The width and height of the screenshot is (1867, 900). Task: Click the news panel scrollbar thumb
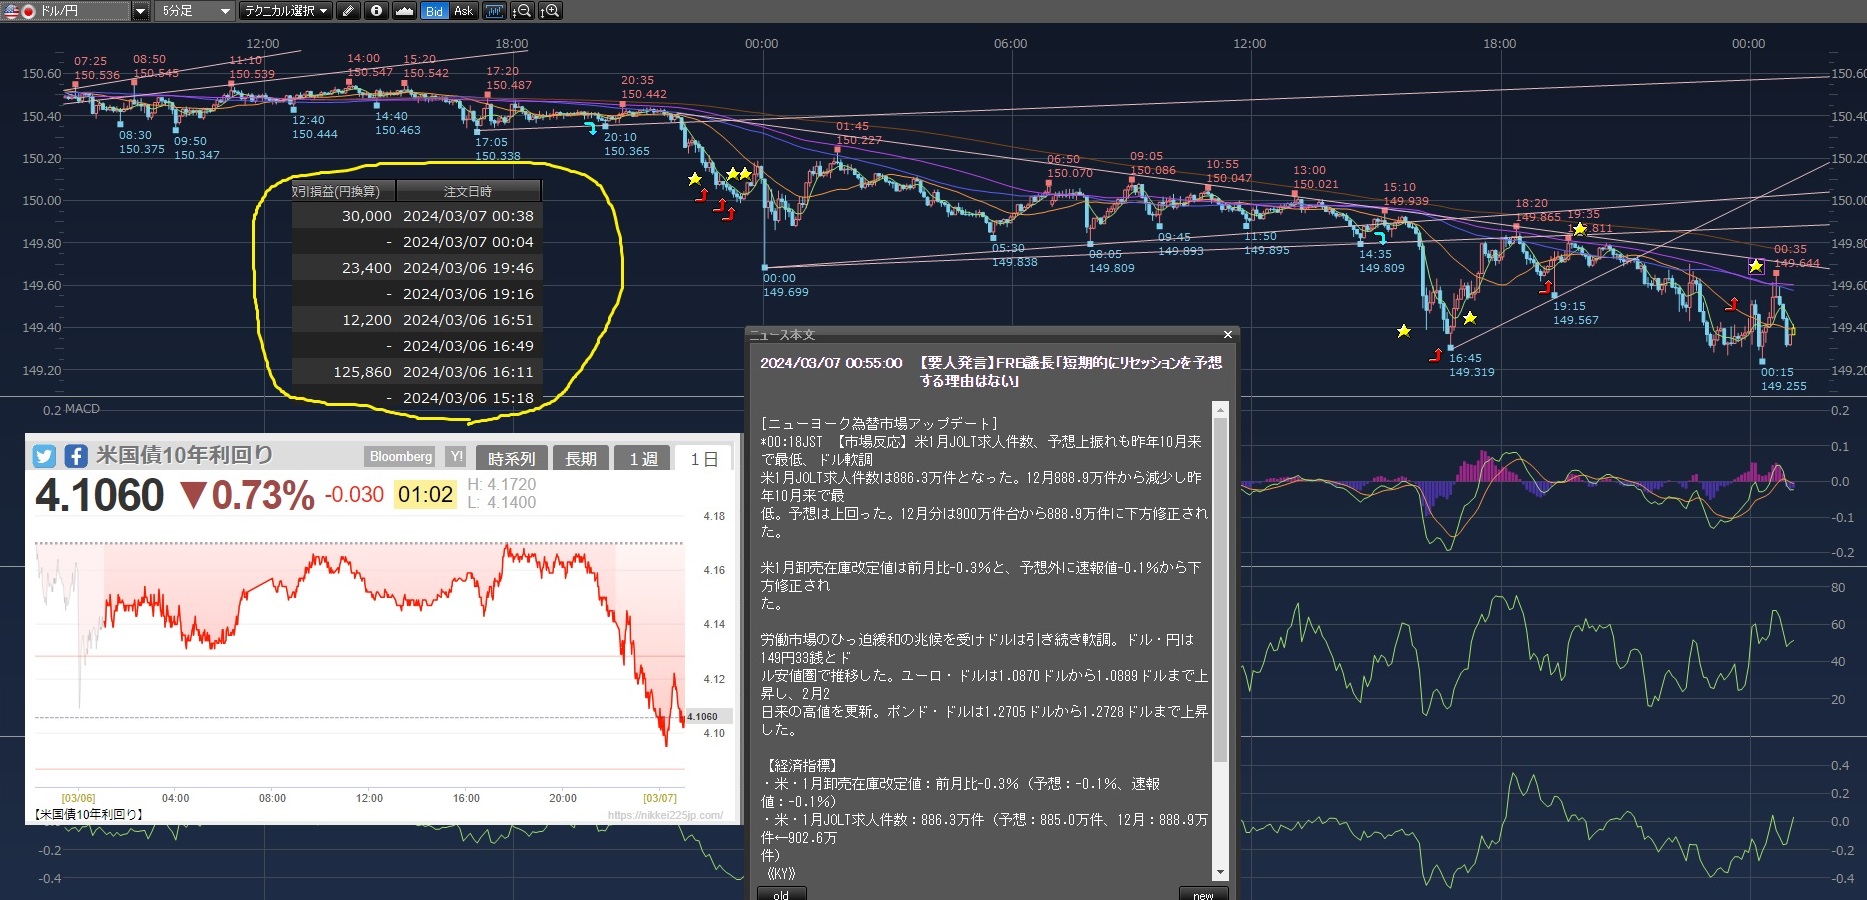[1220, 590]
